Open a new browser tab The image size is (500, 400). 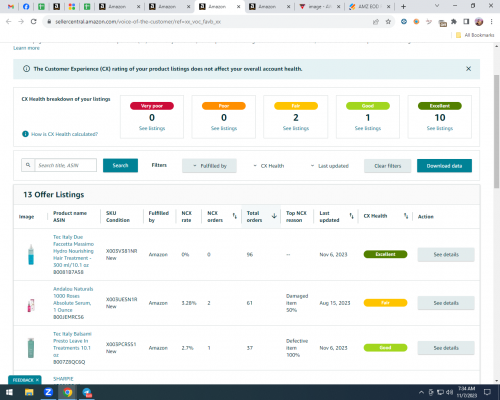tap(403, 6)
